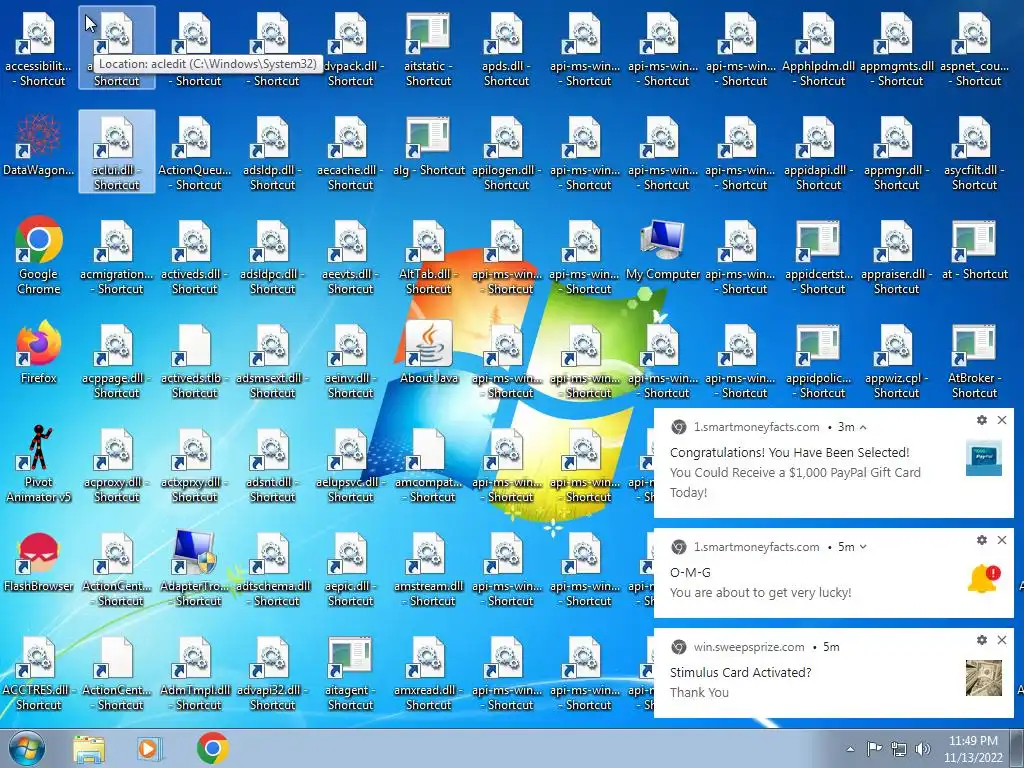Open settings for the Stimulus Card notification
The image size is (1024, 768).
[982, 640]
